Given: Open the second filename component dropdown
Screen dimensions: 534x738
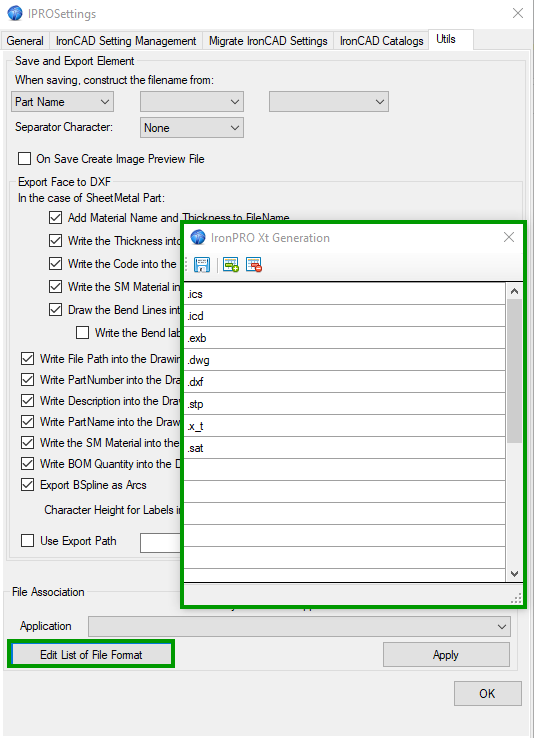Looking at the screenshot, I should 192,102.
